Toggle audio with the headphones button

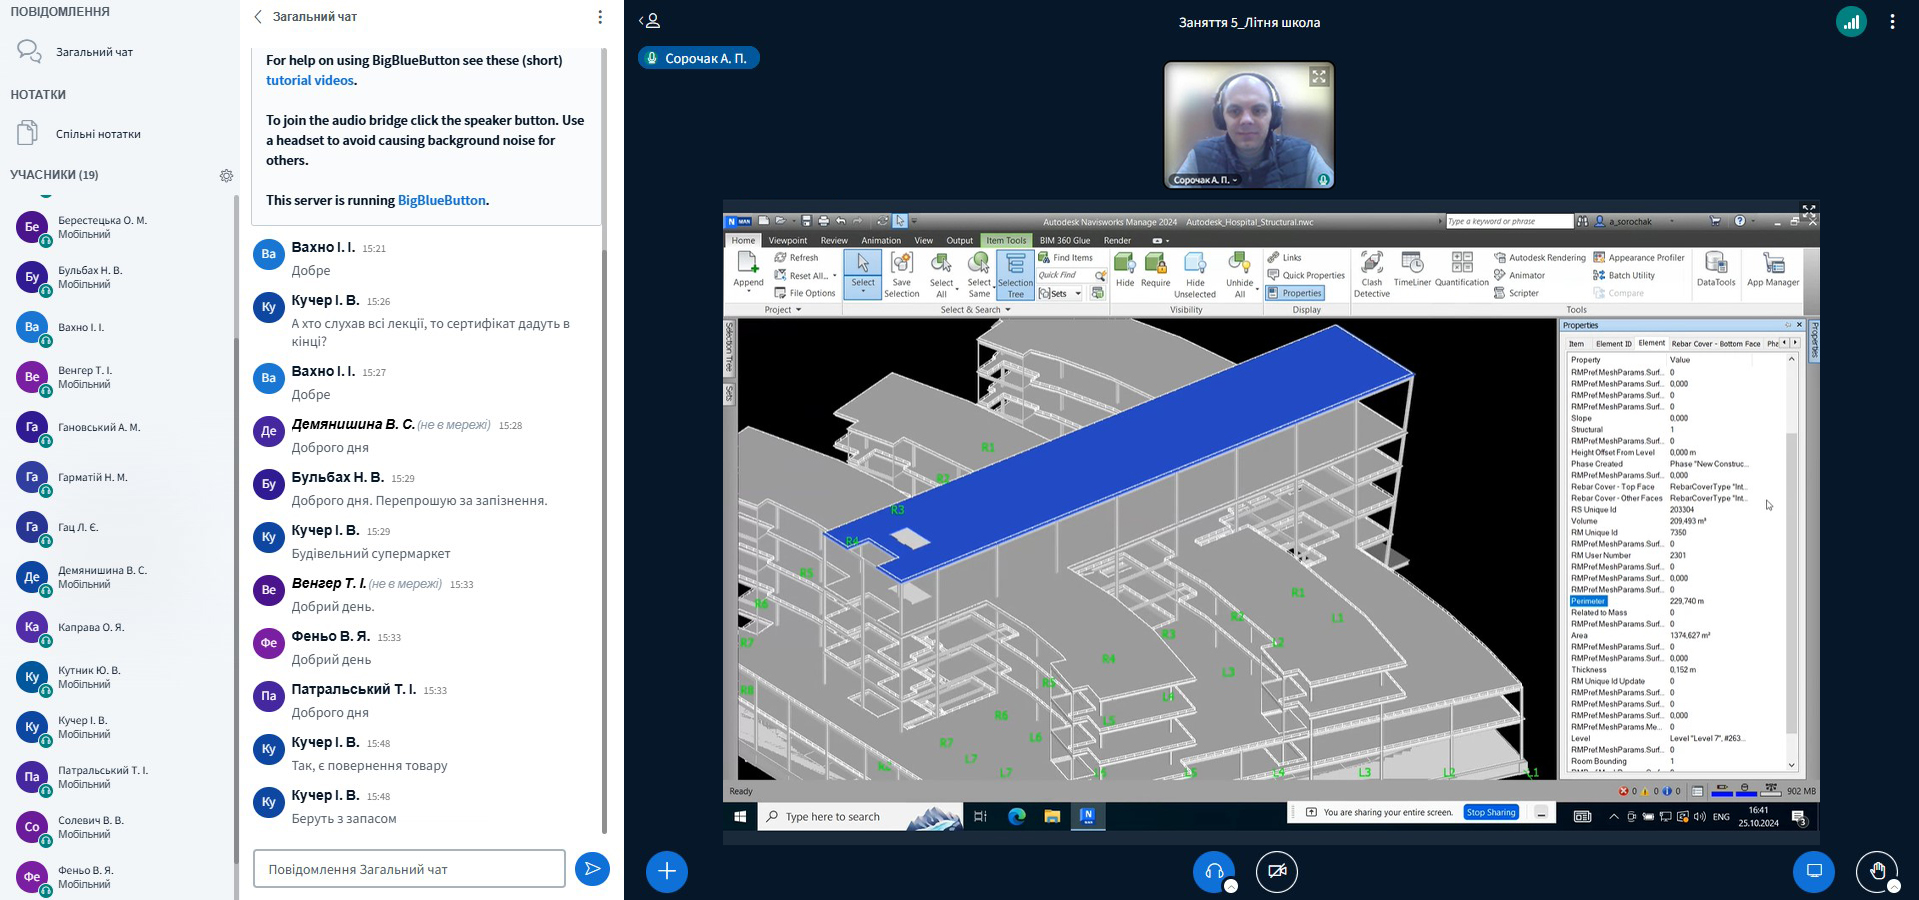click(1214, 871)
